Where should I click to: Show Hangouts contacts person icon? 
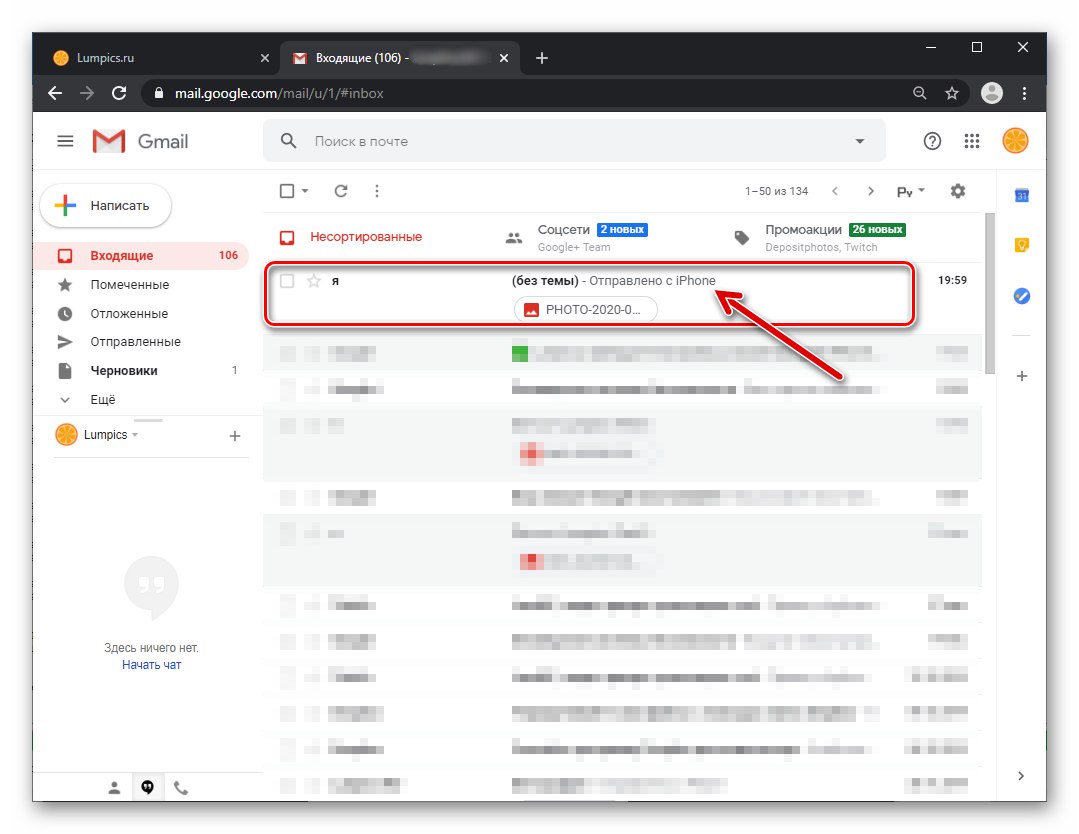pyautogui.click(x=114, y=788)
